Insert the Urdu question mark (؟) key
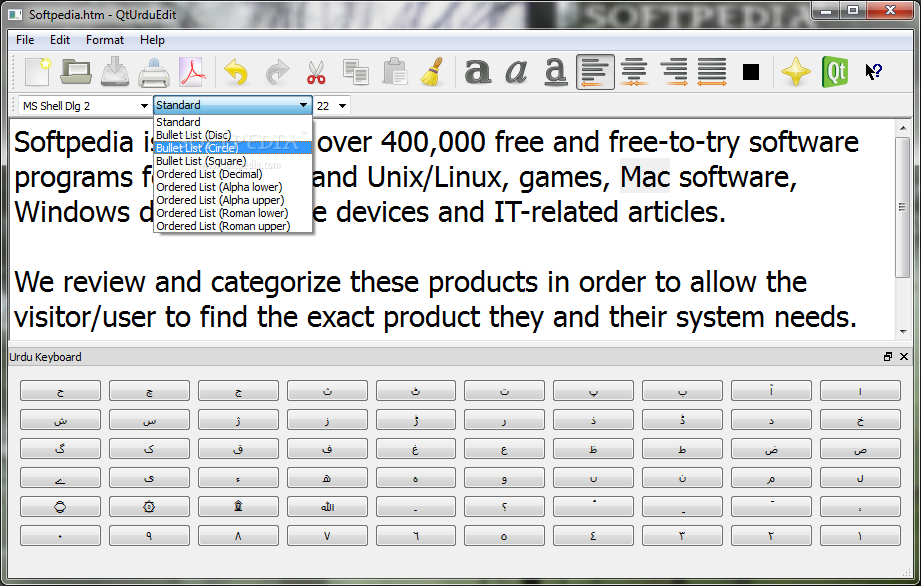Screen dimensions: 921x586 [505, 506]
